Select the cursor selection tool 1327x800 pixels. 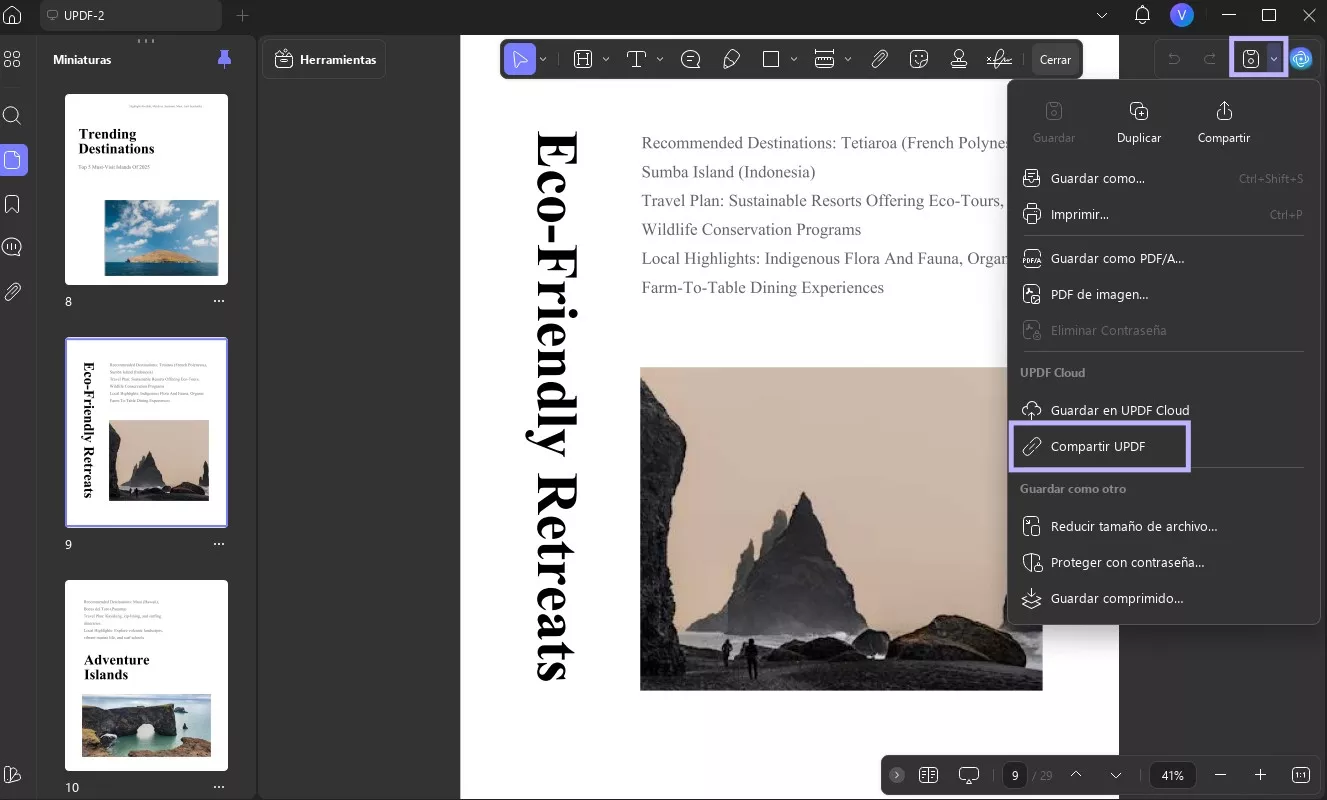(520, 59)
